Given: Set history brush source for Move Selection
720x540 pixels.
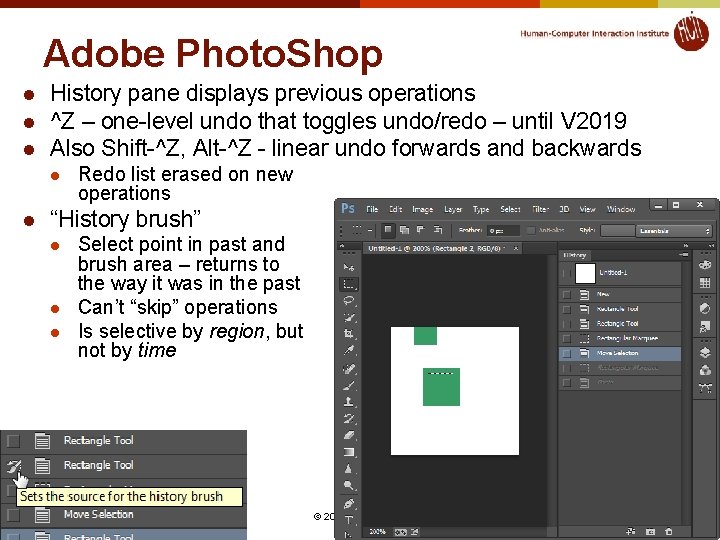Looking at the screenshot, I should [x=567, y=354].
